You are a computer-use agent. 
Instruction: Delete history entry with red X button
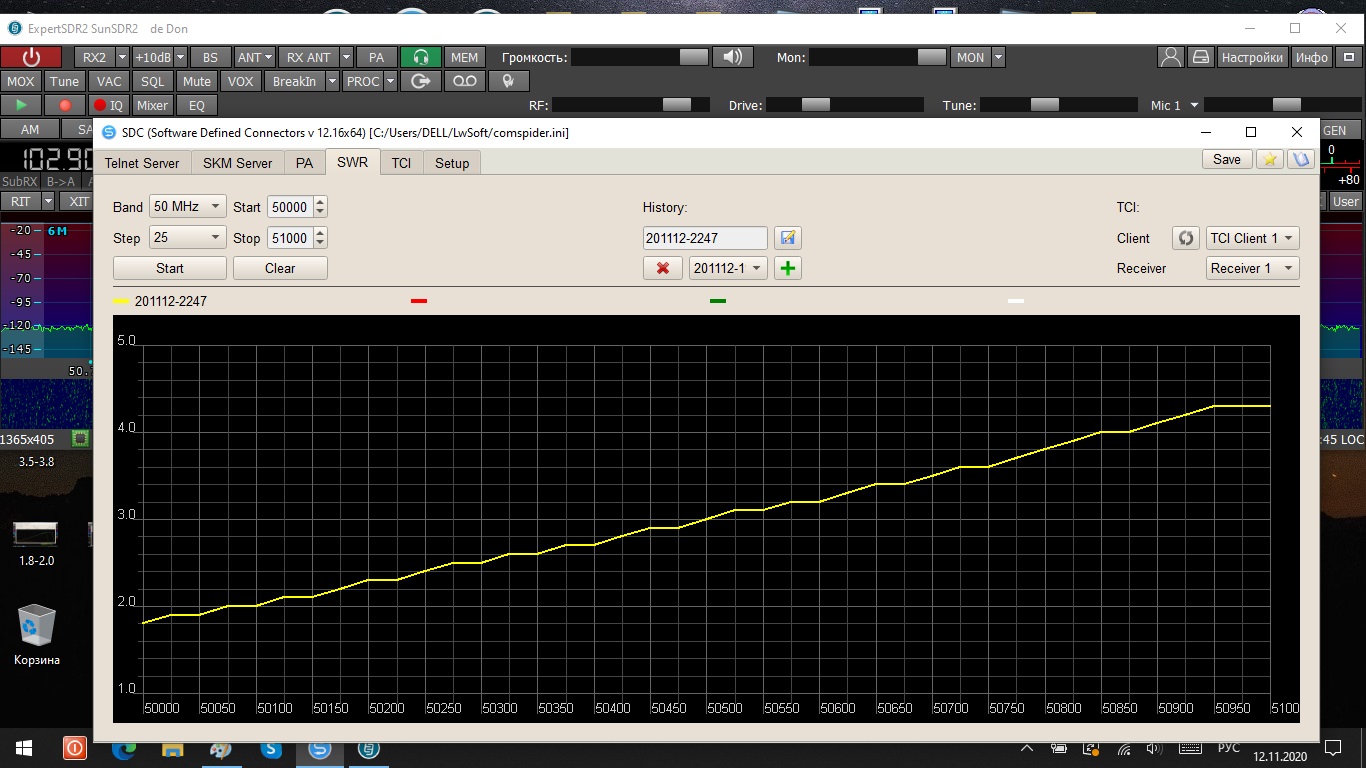point(662,268)
